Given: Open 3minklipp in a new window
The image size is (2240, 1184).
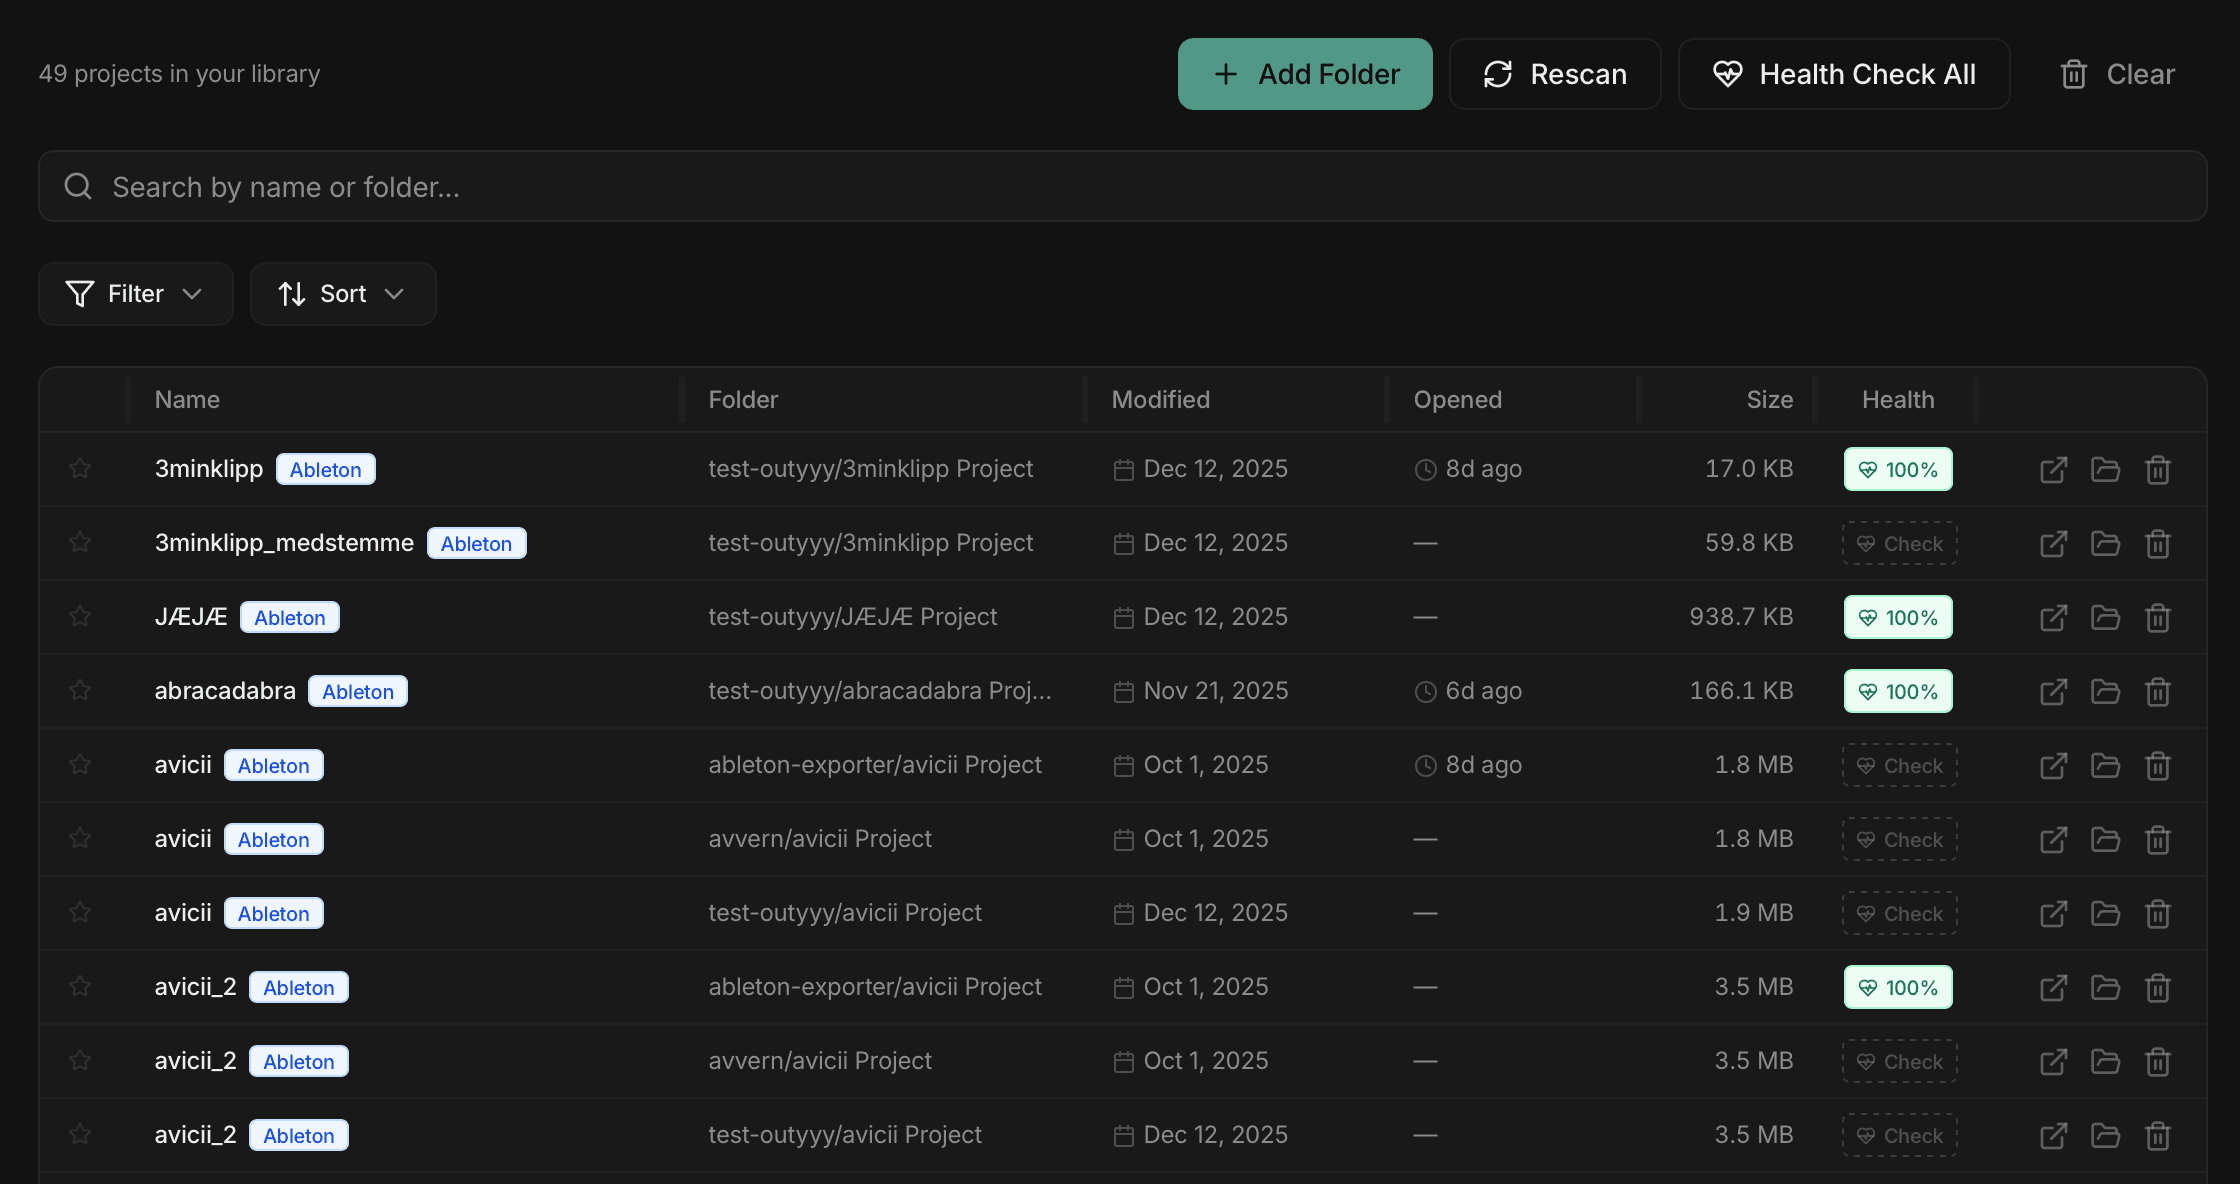Looking at the screenshot, I should point(2054,468).
